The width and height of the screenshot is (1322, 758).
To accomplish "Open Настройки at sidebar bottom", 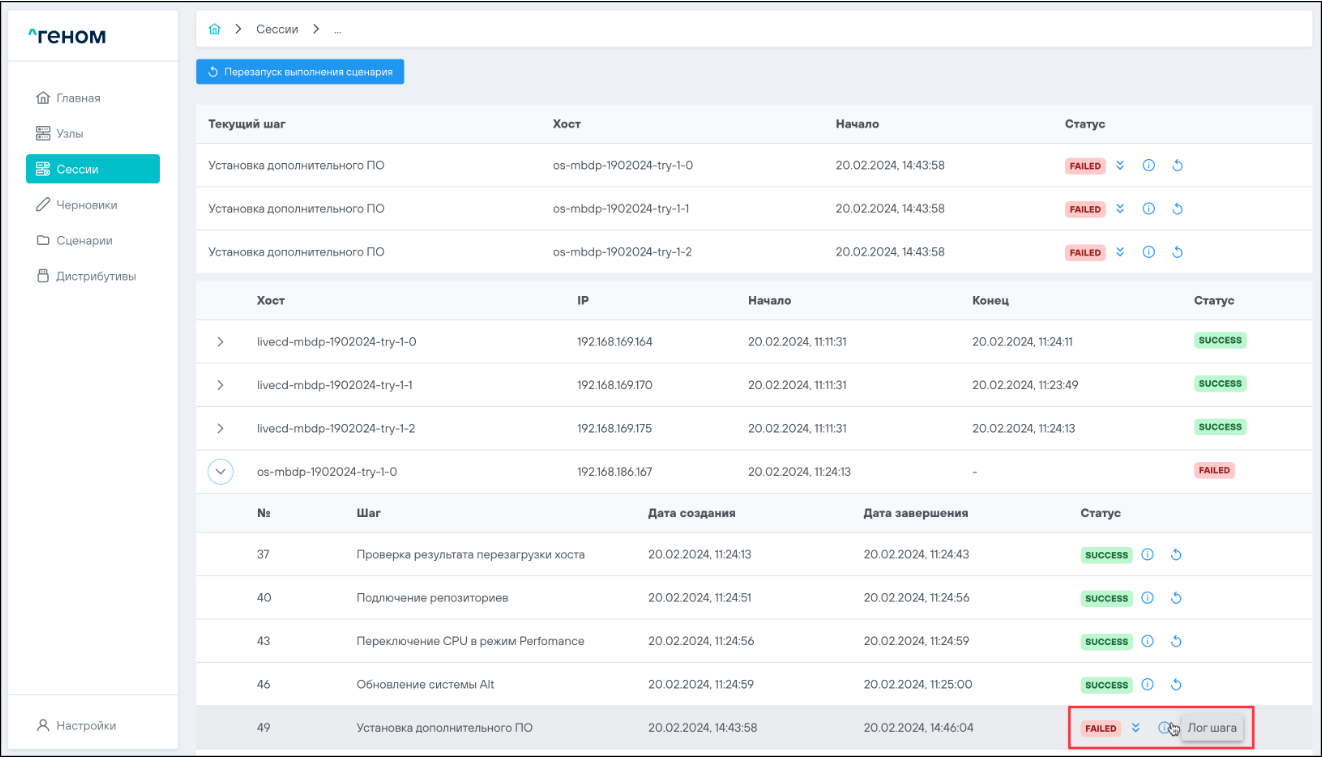I will tap(85, 725).
